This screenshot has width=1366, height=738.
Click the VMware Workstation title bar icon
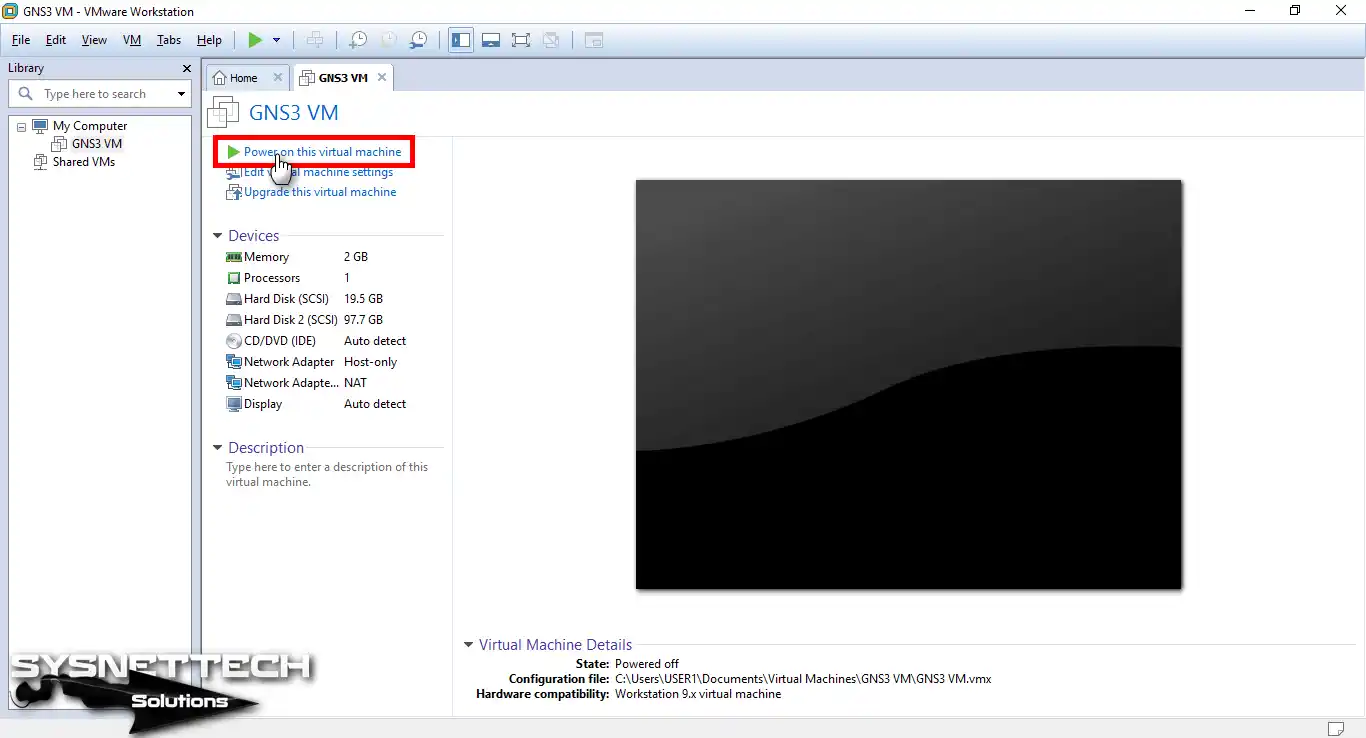pyautogui.click(x=11, y=11)
